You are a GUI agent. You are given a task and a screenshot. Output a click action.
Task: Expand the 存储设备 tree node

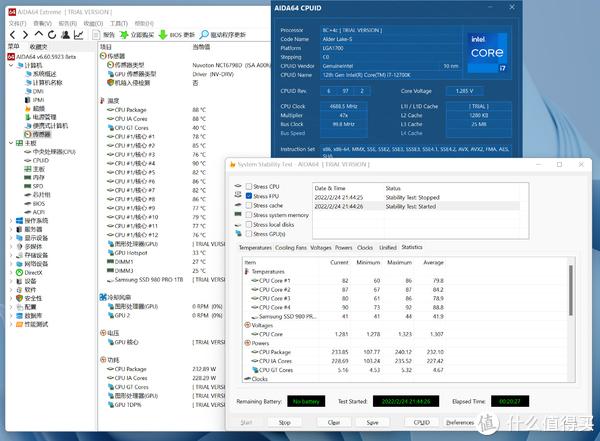[11, 255]
